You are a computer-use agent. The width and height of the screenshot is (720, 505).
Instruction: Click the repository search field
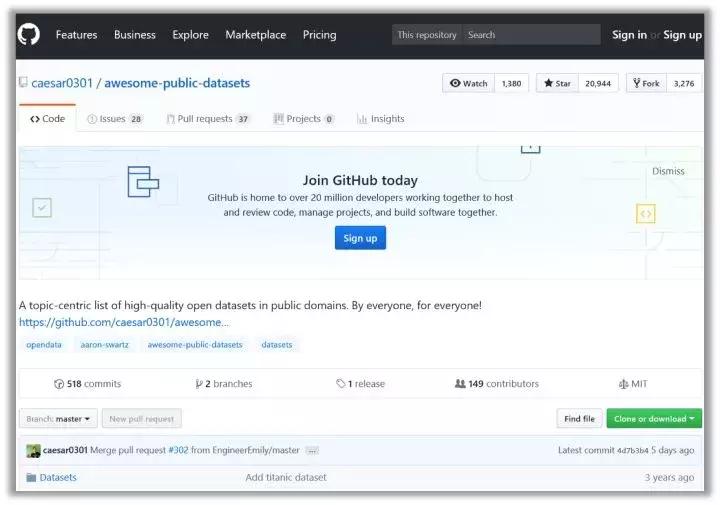(530, 35)
